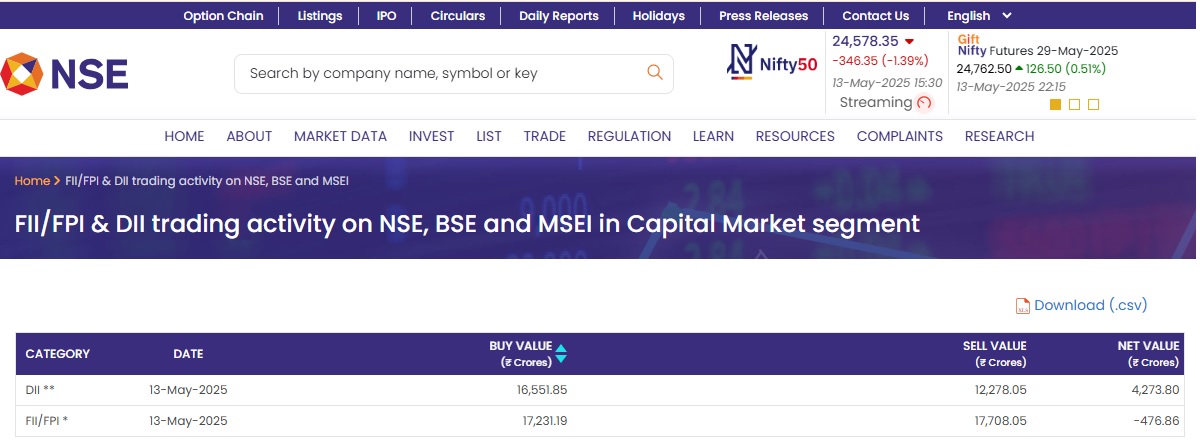Open Holidays link
This screenshot has height=443, width=1200.
(x=659, y=16)
